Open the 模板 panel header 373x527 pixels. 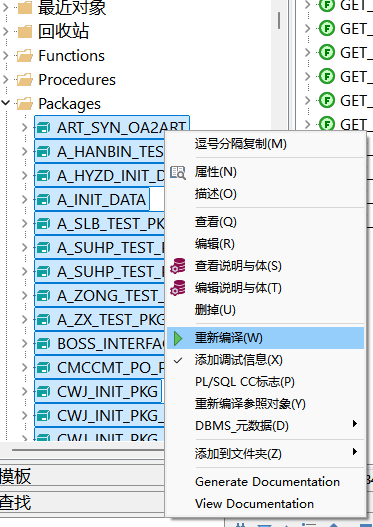pyautogui.click(x=82, y=476)
